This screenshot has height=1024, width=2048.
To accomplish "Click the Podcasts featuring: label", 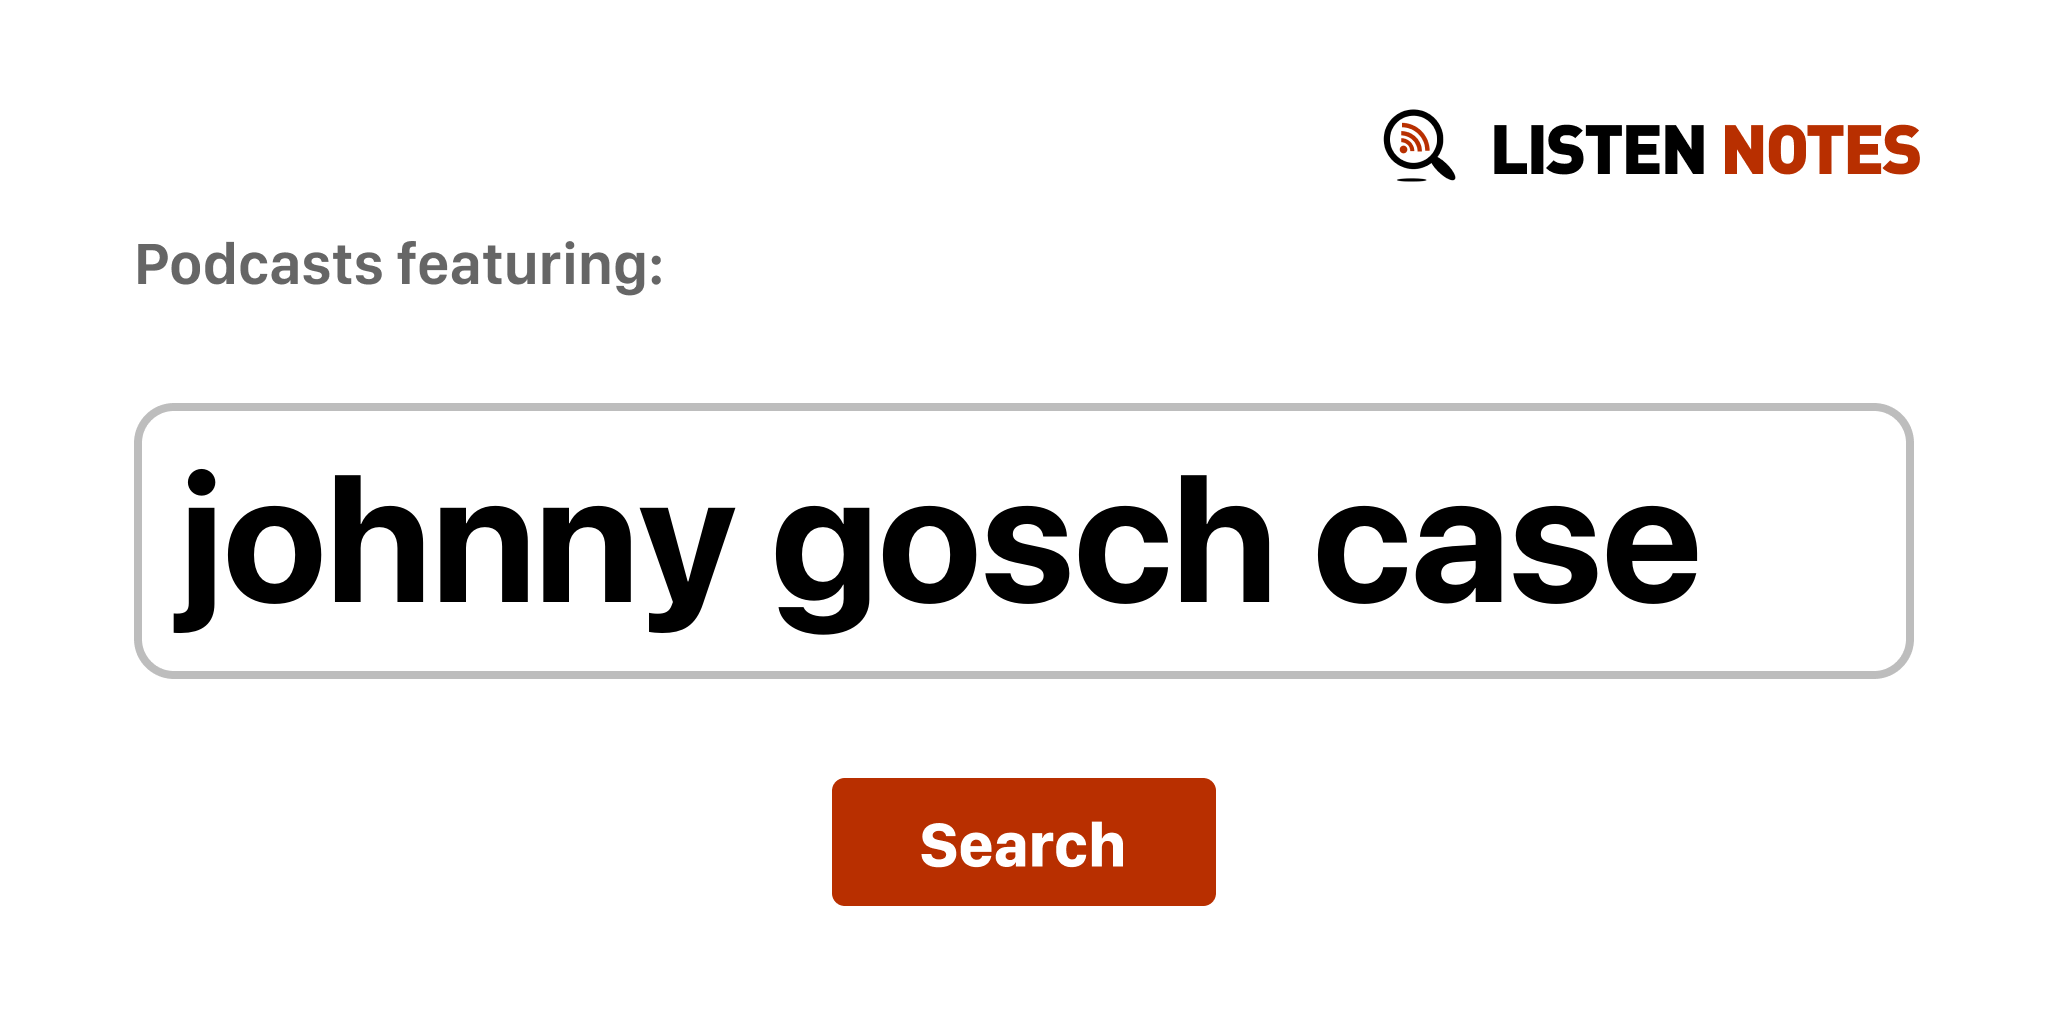I will tap(399, 265).
